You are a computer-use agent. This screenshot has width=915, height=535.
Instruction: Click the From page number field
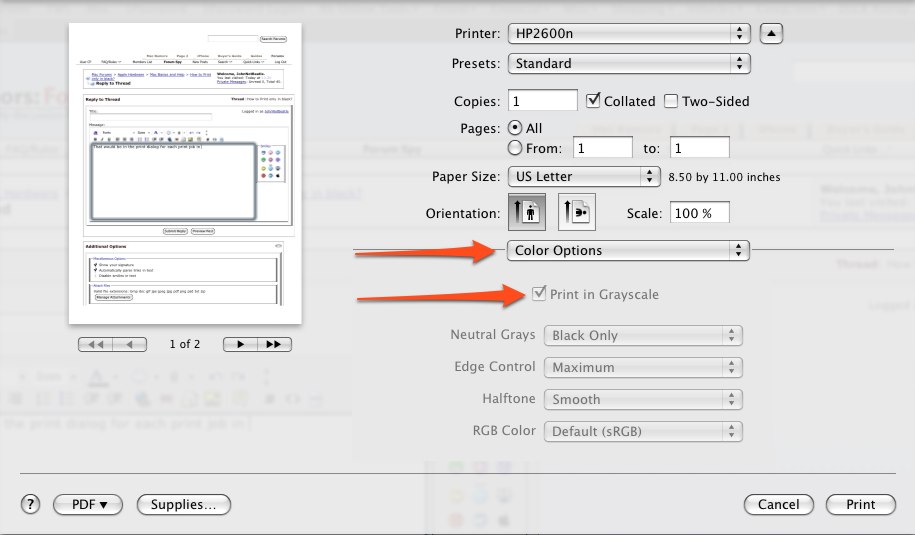[x=603, y=148]
